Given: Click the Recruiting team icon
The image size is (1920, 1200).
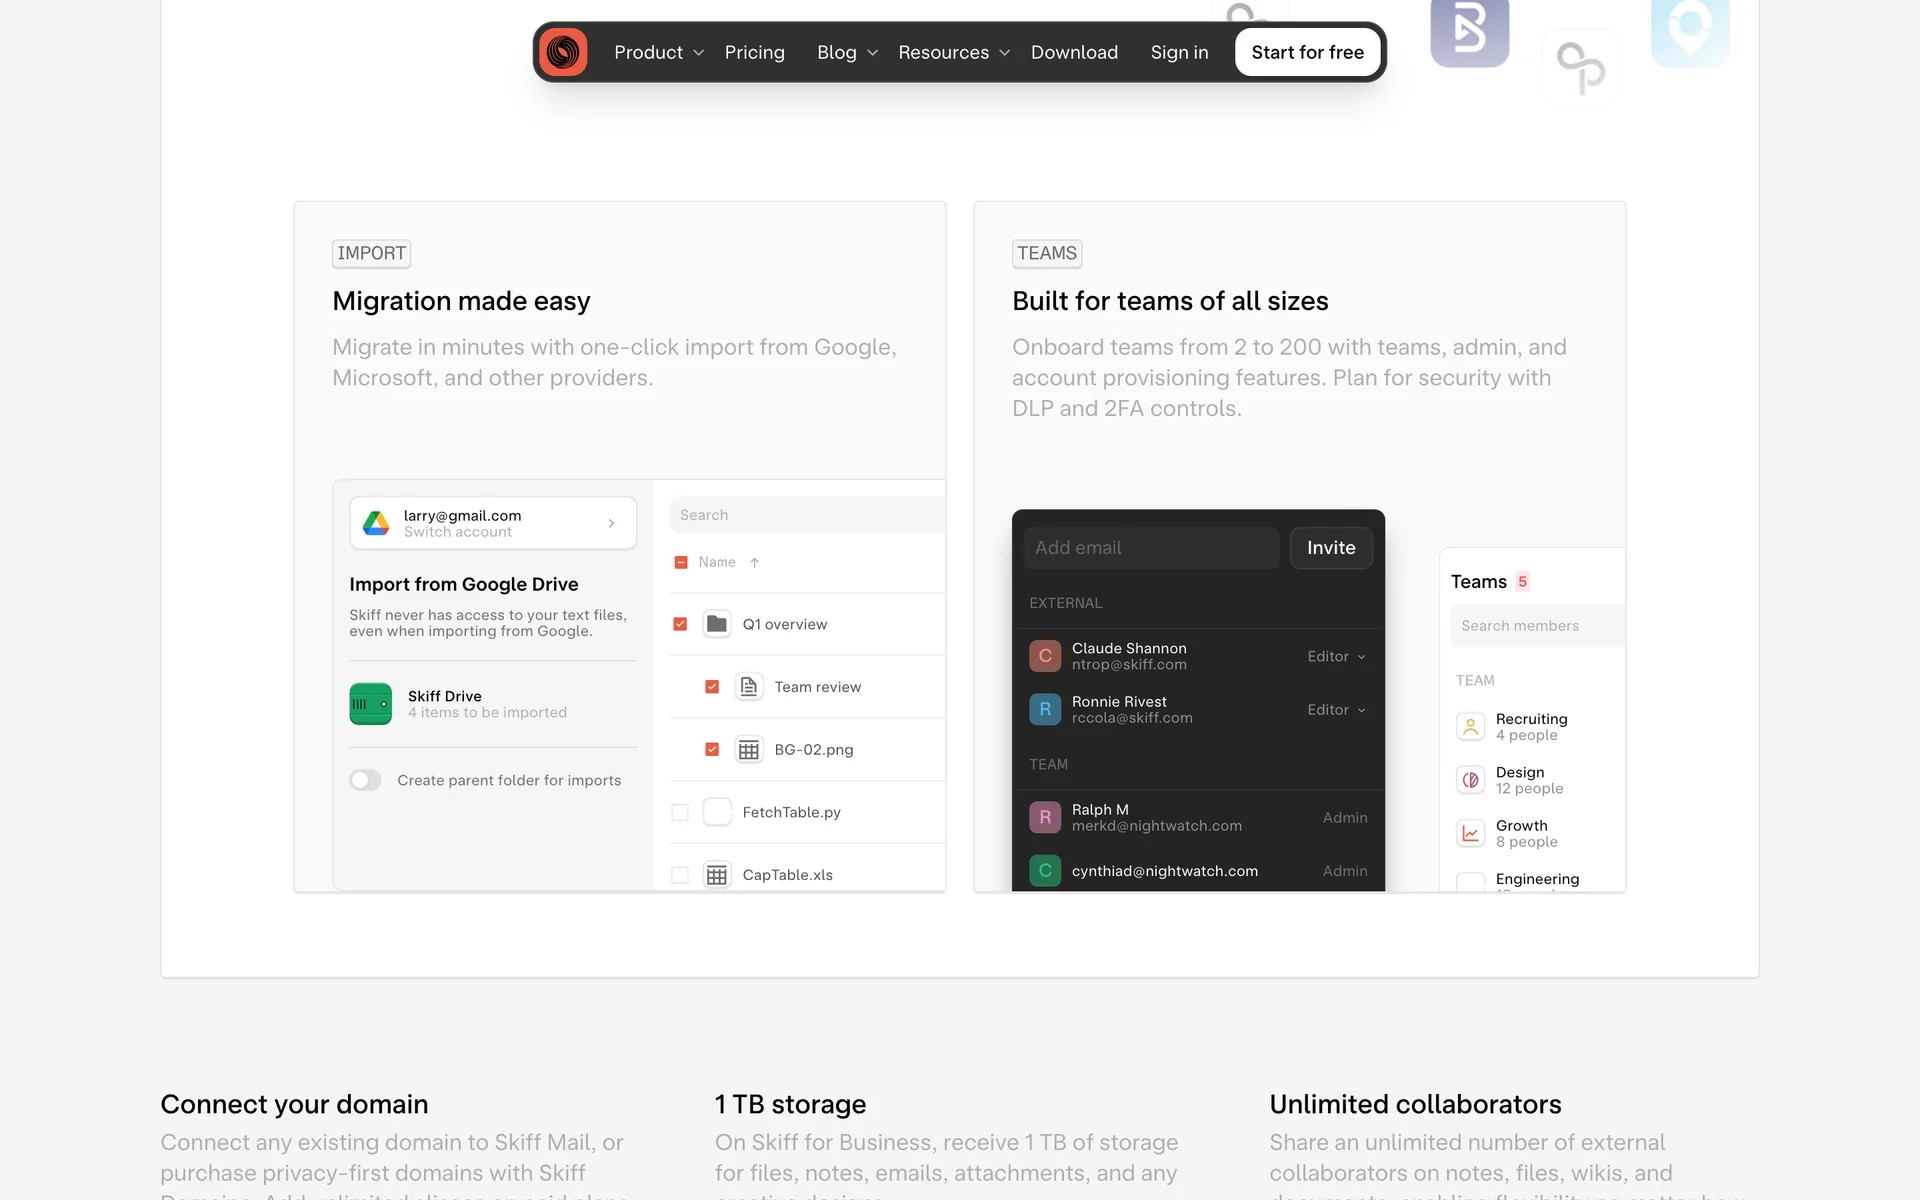Looking at the screenshot, I should click(x=1470, y=727).
